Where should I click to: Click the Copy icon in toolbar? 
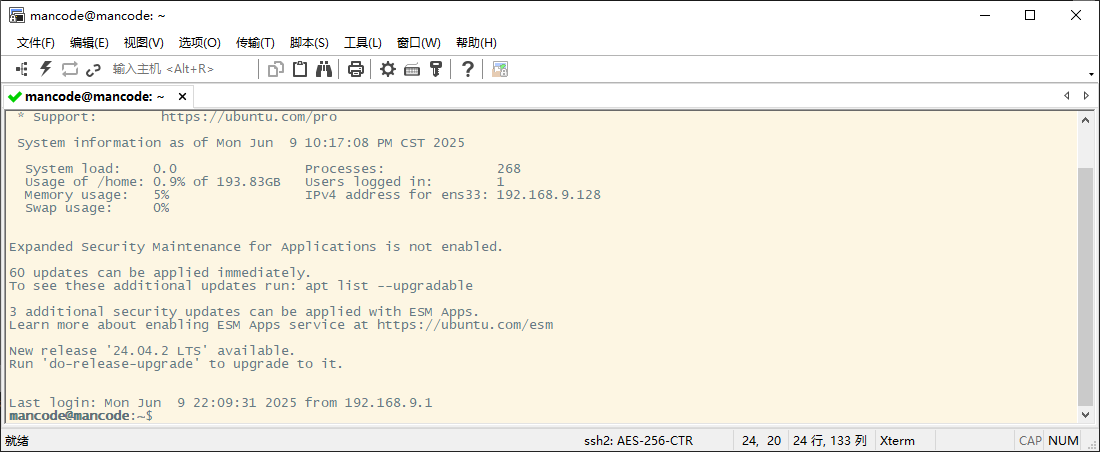[x=276, y=69]
